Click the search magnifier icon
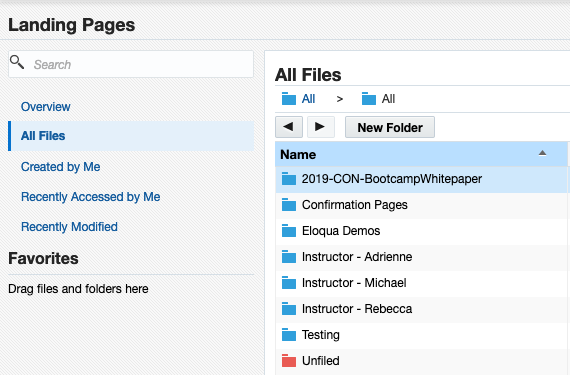 pos(17,62)
